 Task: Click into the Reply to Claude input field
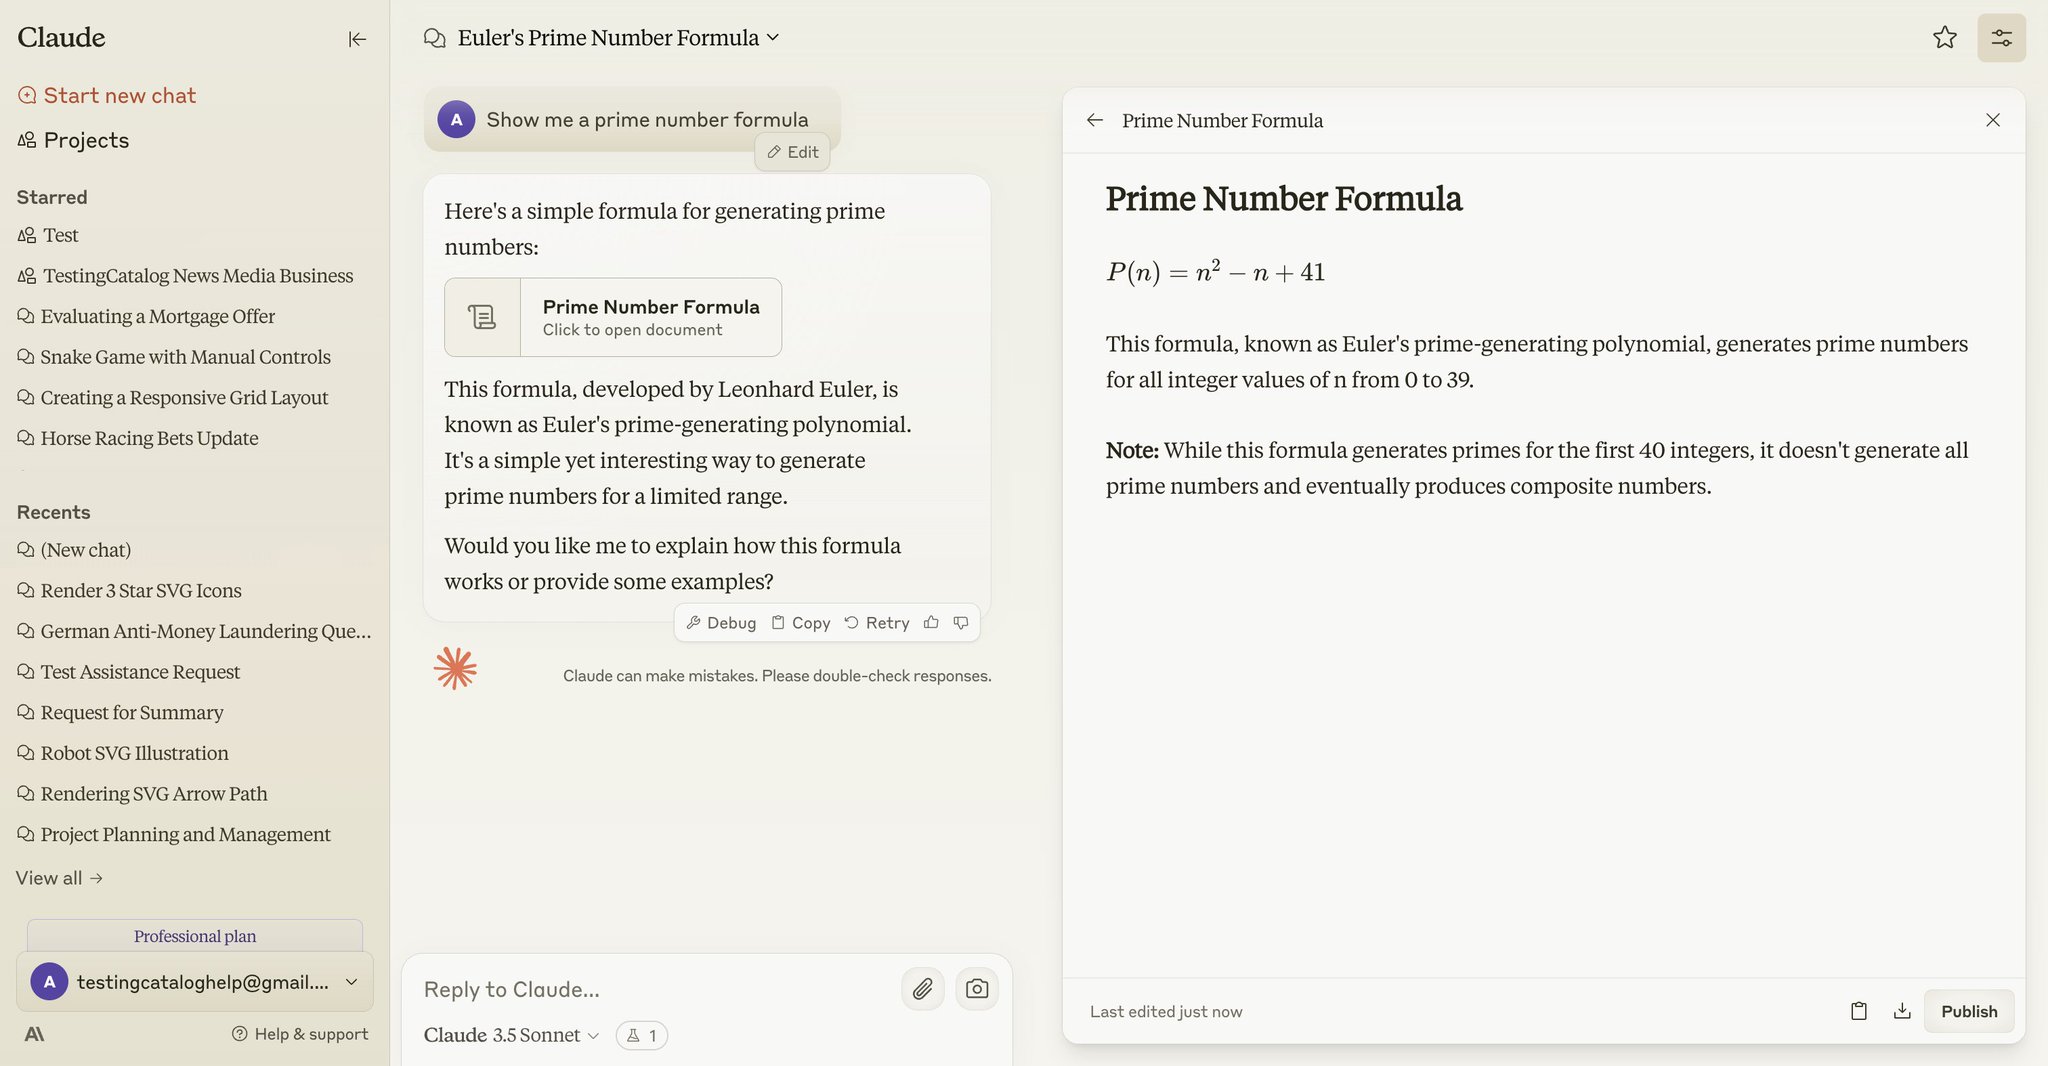[x=655, y=989]
